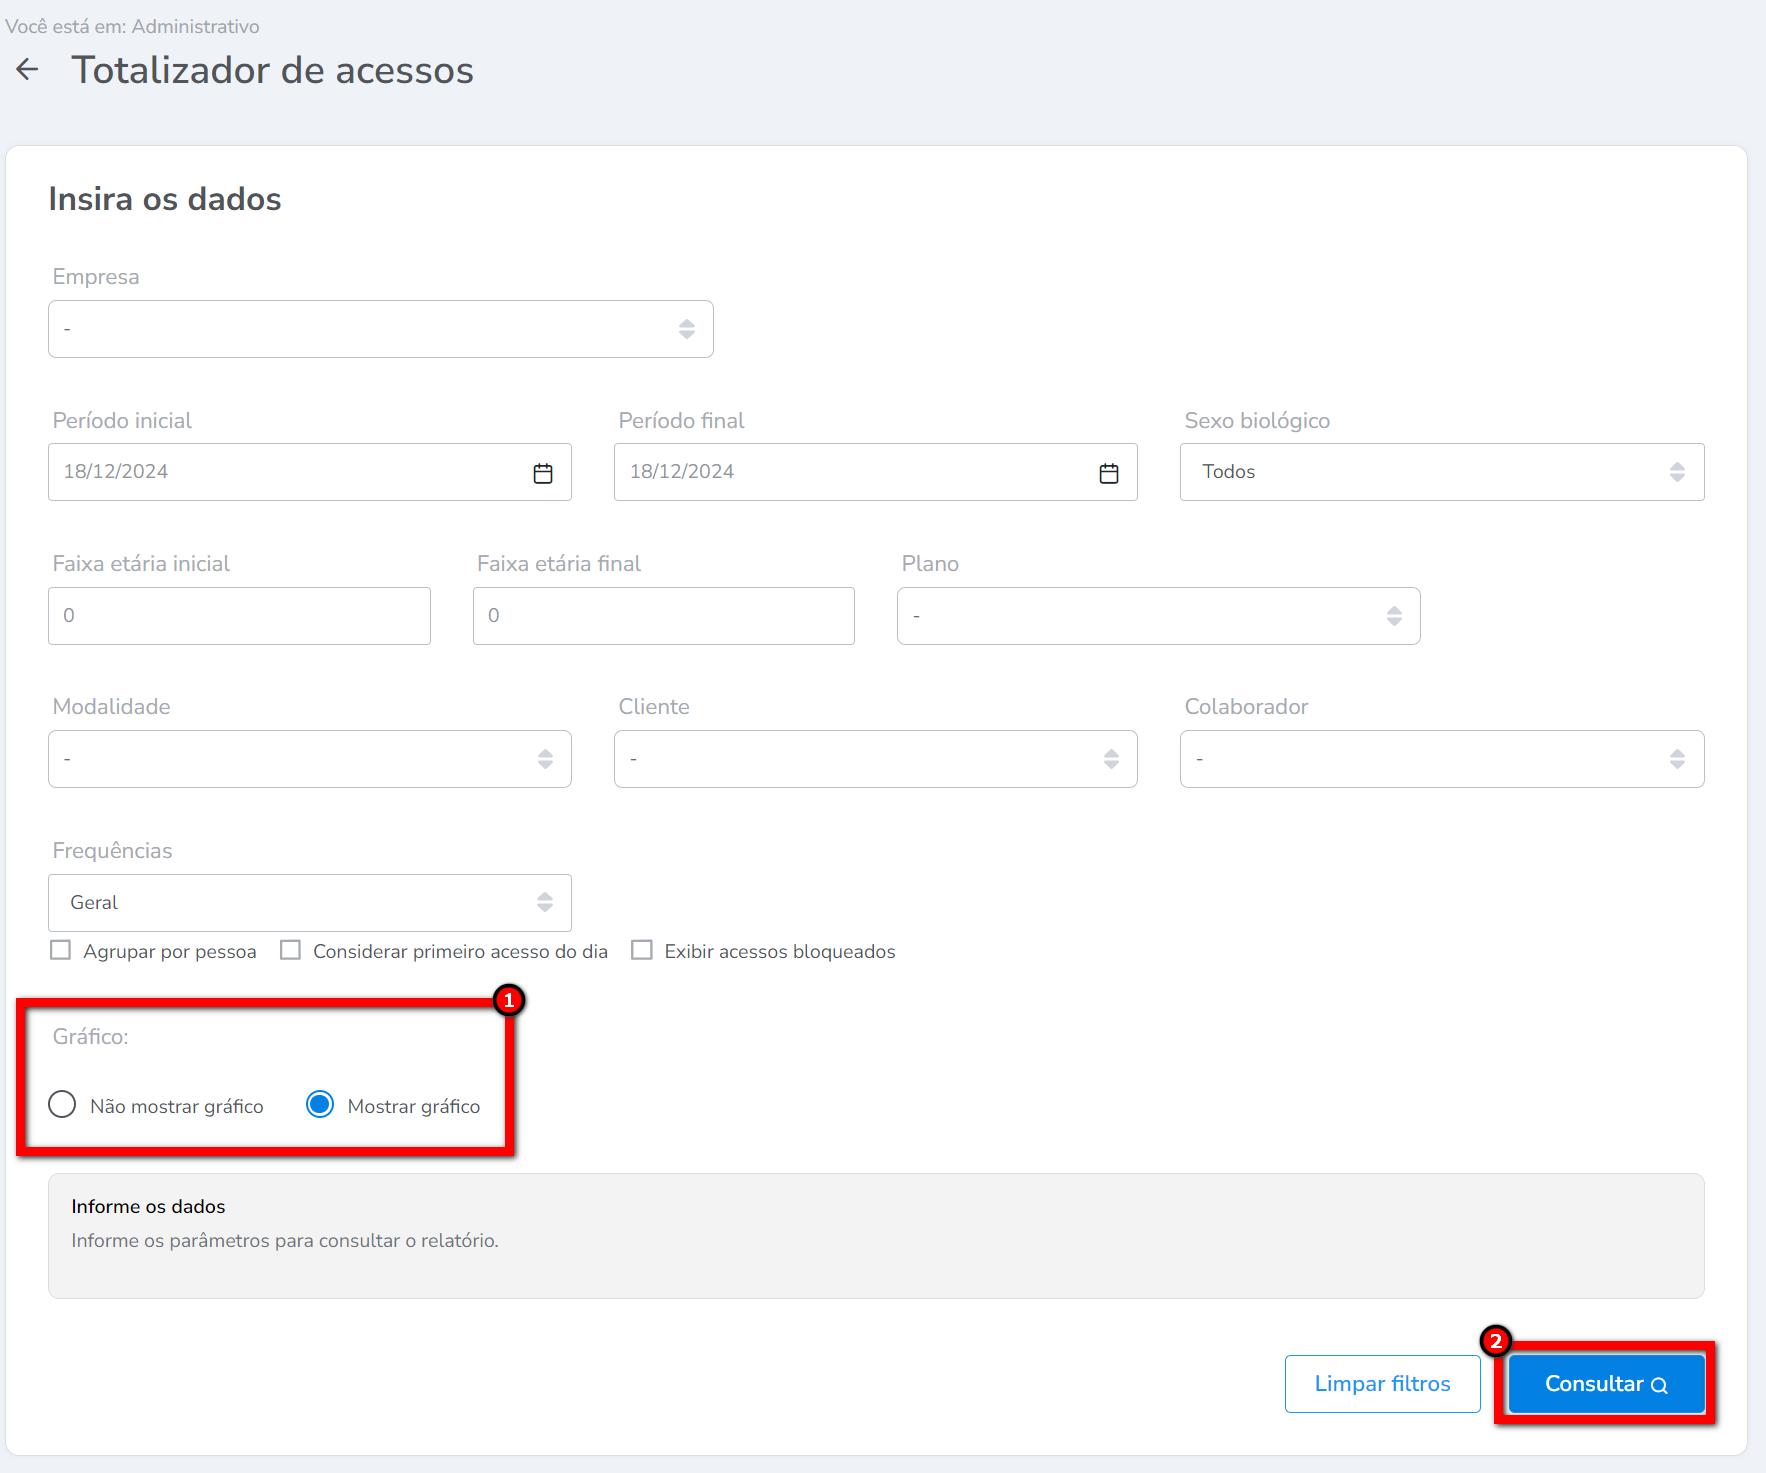Screen dimensions: 1766x1473
Task: Click into Faixa etária final field
Action: pyautogui.click(x=663, y=616)
